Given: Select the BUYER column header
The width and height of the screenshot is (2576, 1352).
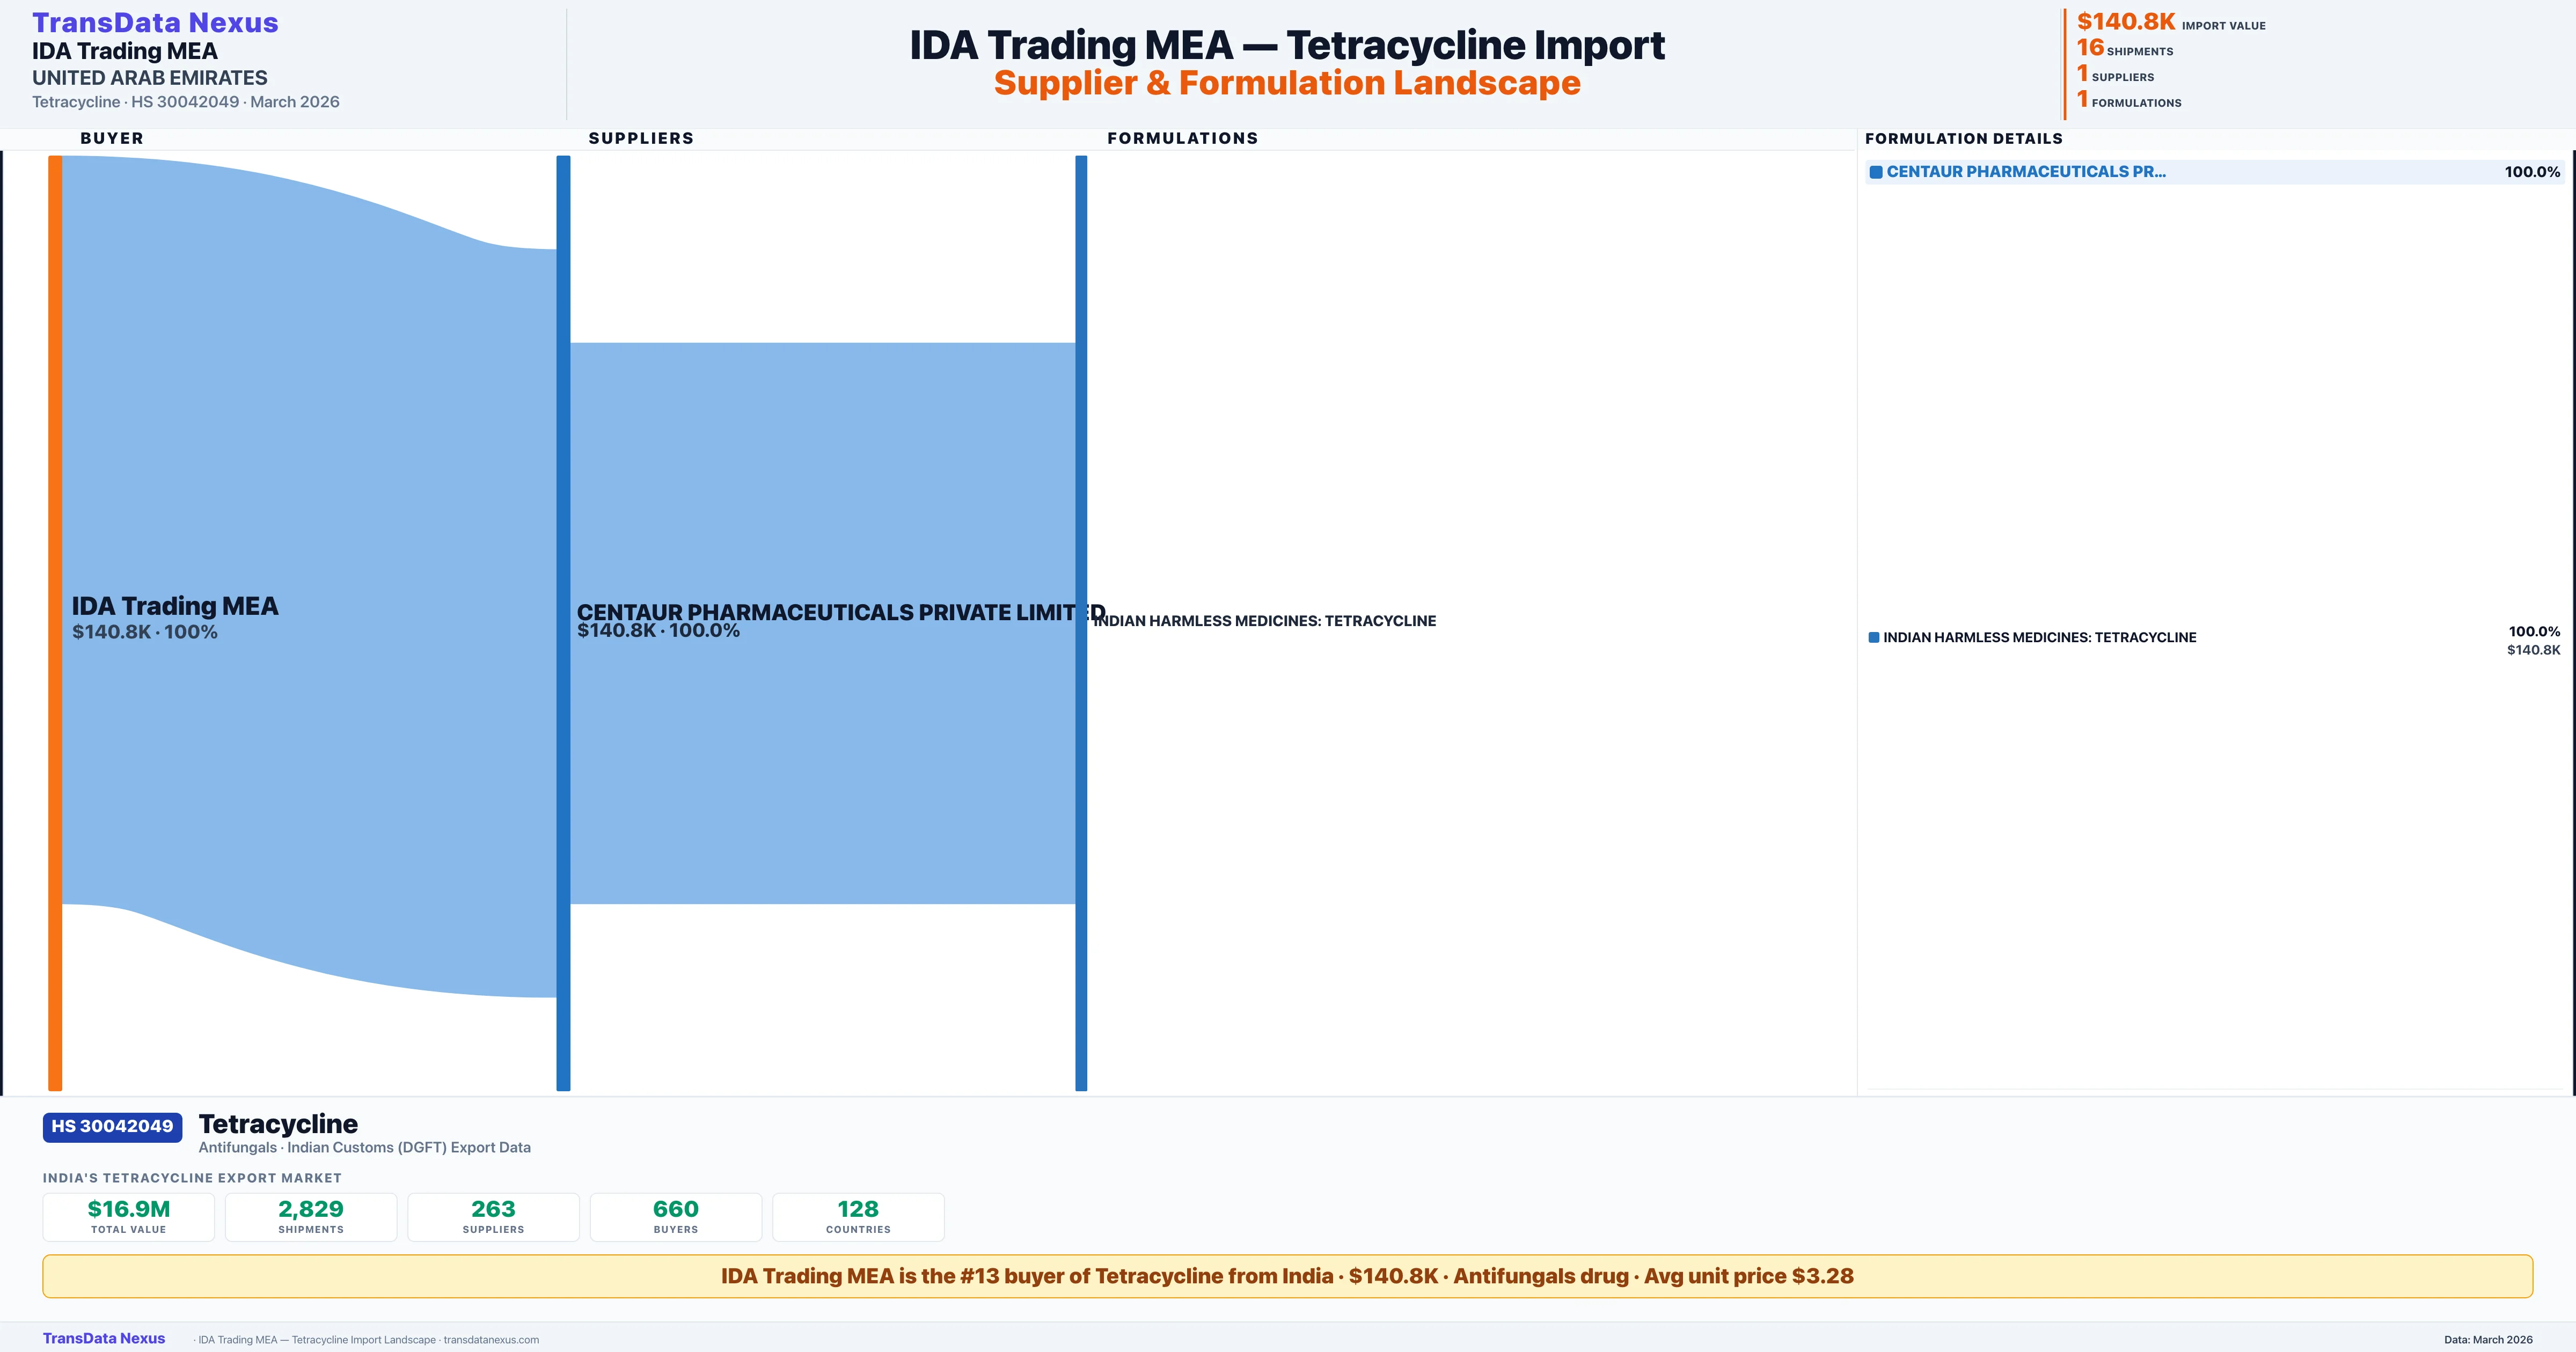Looking at the screenshot, I should click(112, 138).
